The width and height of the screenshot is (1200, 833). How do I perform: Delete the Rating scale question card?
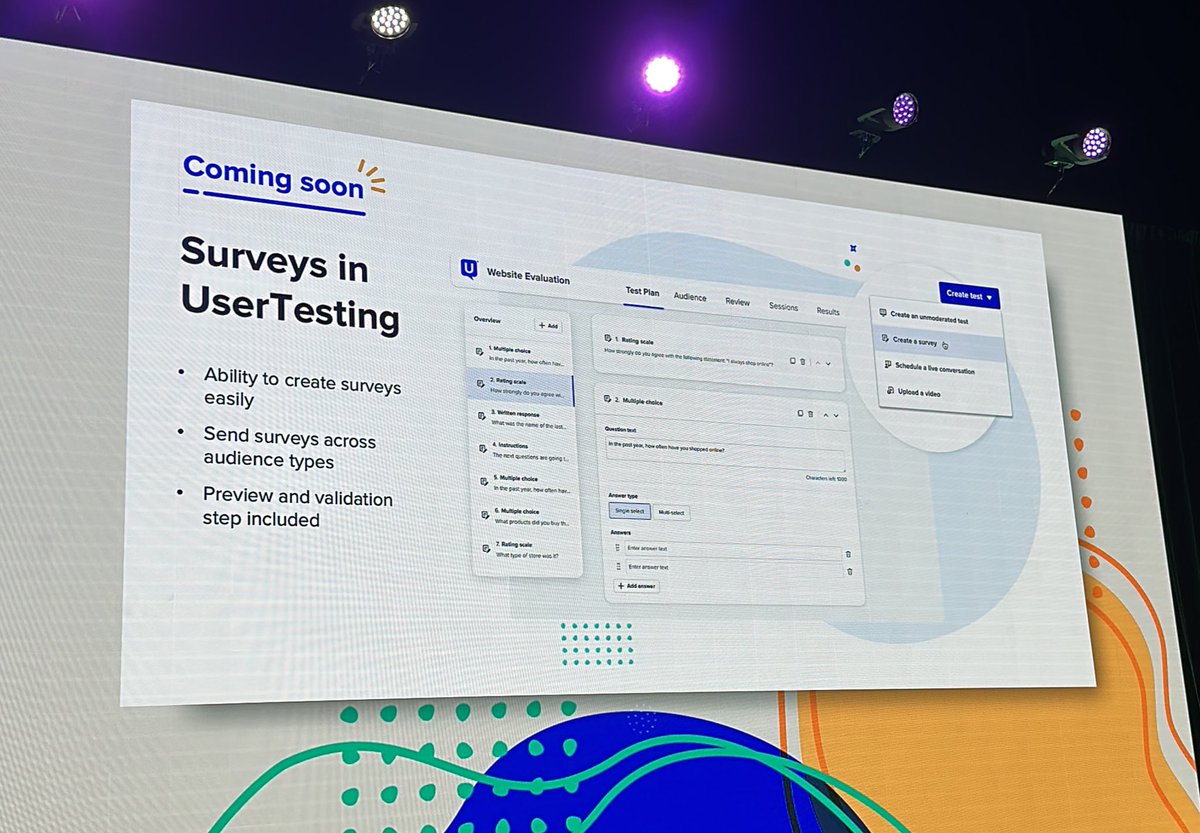click(802, 361)
